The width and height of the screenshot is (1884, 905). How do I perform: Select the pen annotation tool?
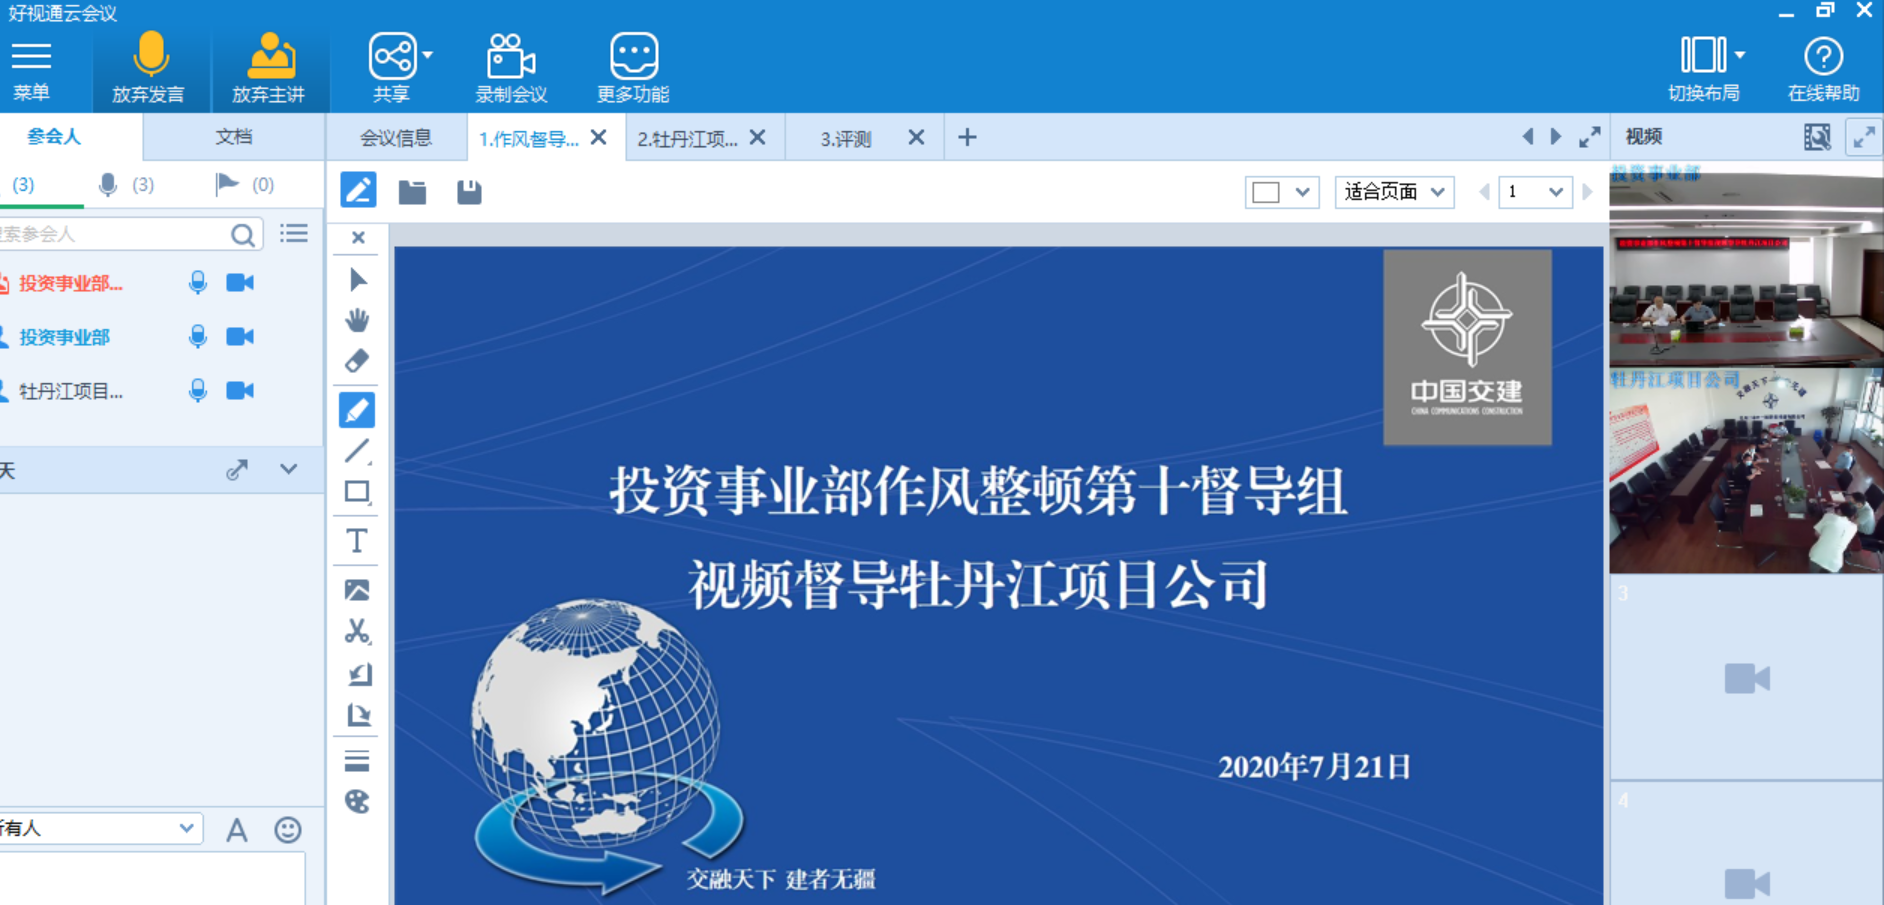(x=357, y=410)
